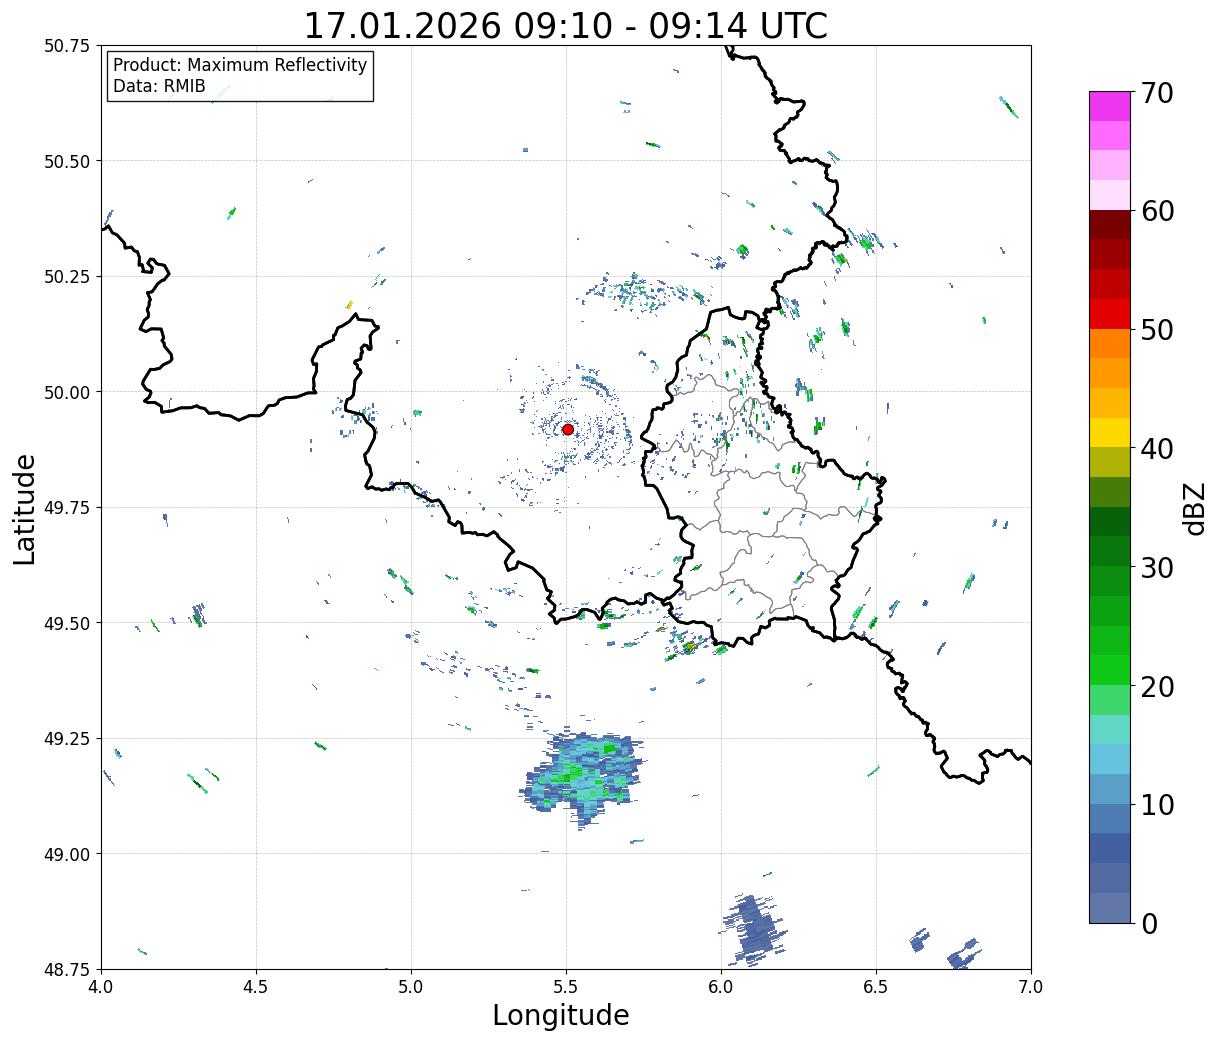
Task: Click the 'Data: RMIB' legend text
Action: (x=159, y=86)
